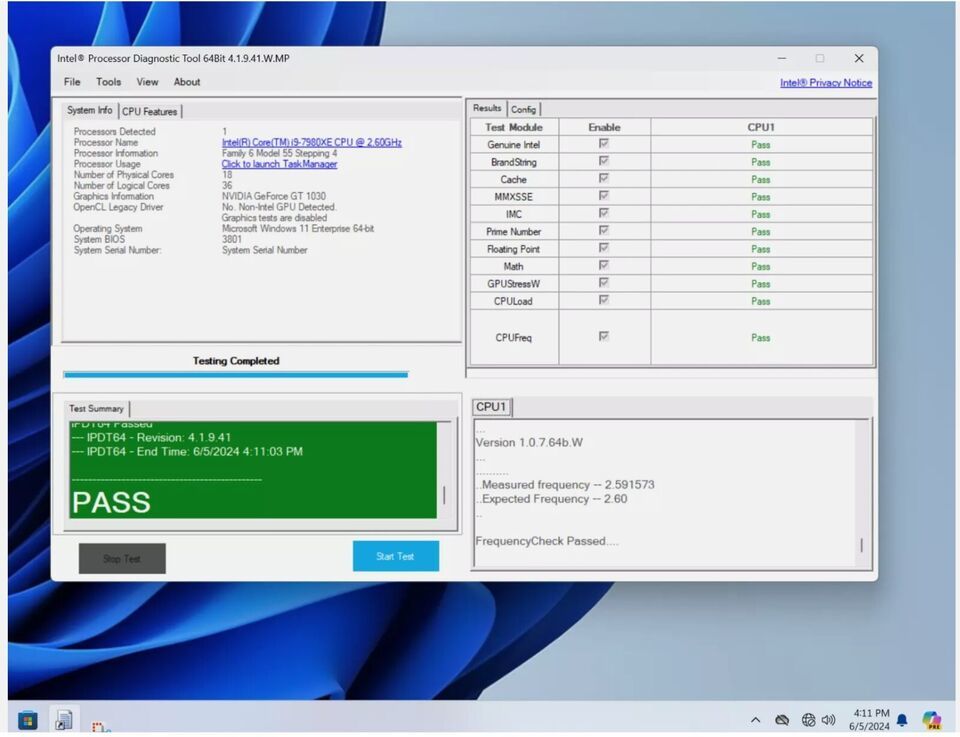Open the View menu
Viewport: 960px width, 737px height.
click(x=147, y=82)
